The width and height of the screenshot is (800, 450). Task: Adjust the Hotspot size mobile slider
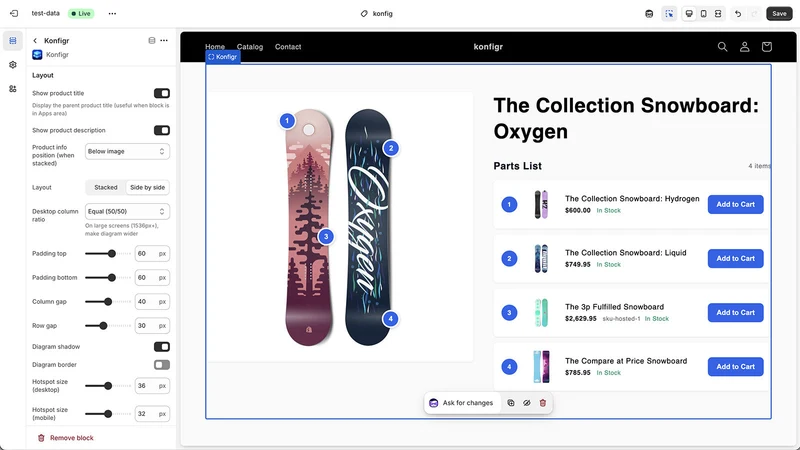(108, 414)
